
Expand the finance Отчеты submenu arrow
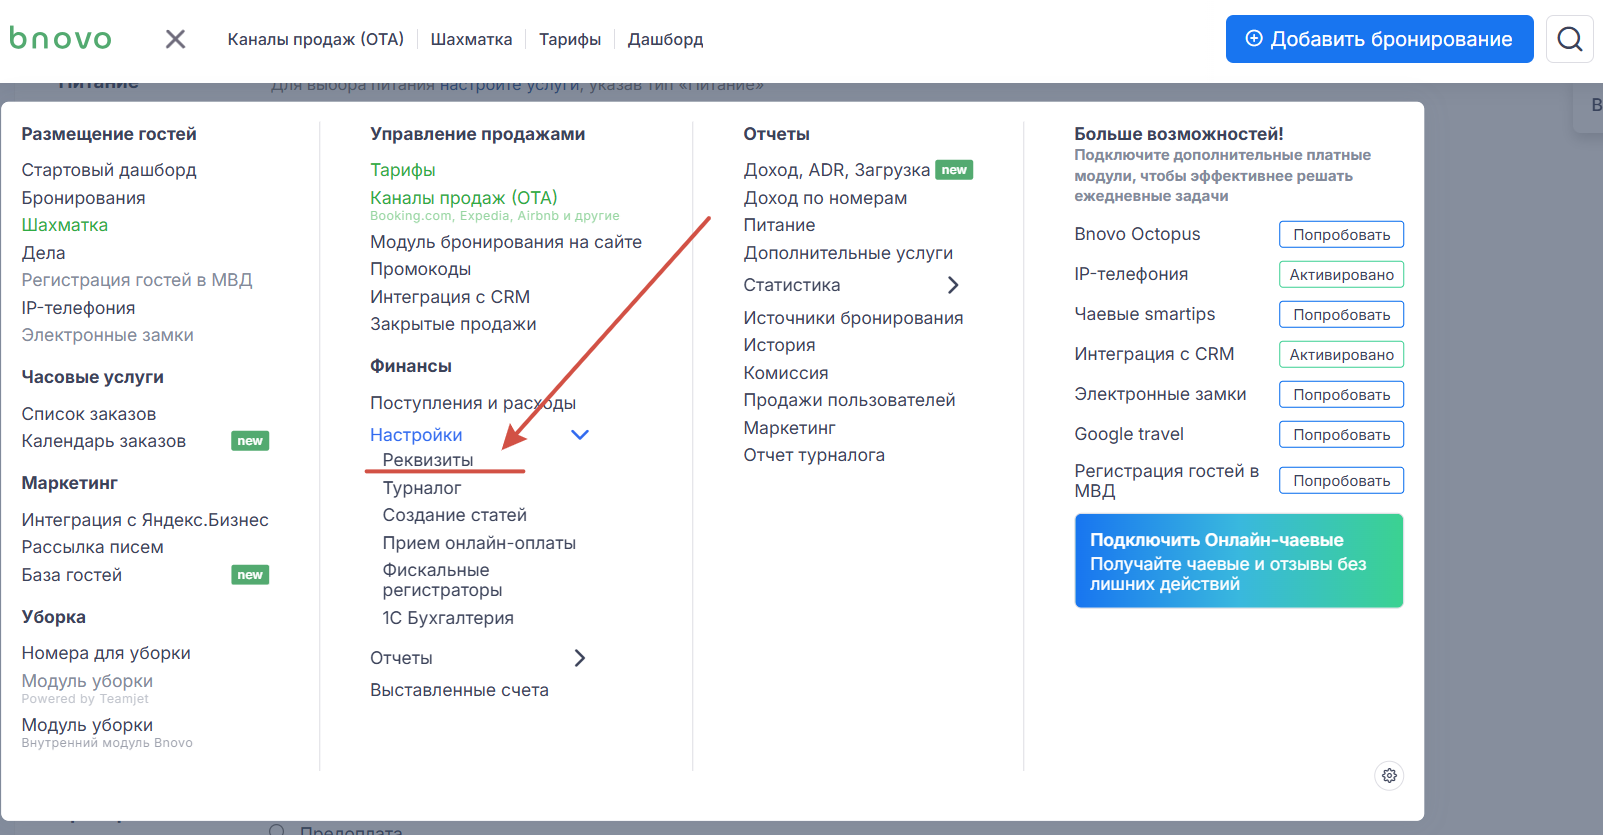pyautogui.click(x=580, y=658)
